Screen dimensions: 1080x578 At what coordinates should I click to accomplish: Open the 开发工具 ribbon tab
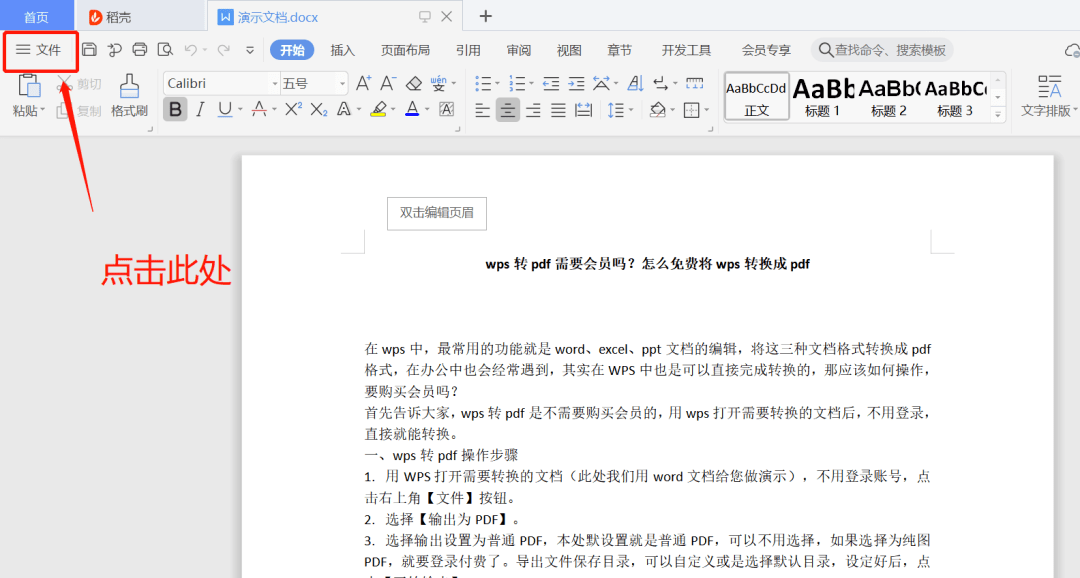pos(686,50)
